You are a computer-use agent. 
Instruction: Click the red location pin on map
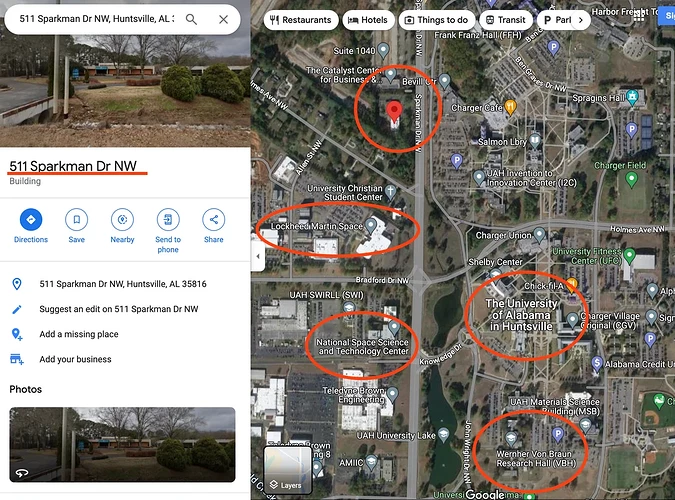394,112
